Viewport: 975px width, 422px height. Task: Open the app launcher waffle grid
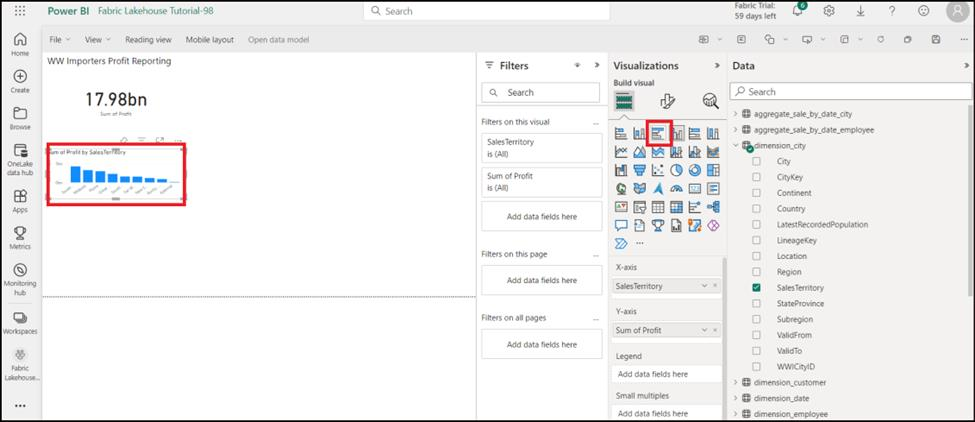[x=20, y=11]
